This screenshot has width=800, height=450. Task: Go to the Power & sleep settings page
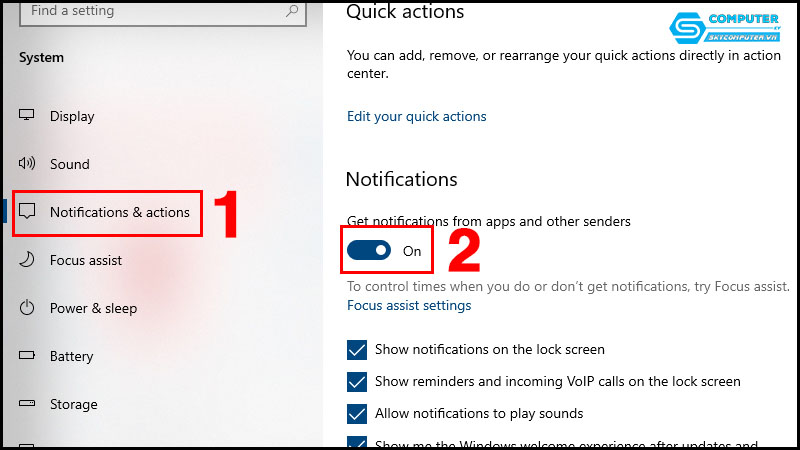point(93,308)
